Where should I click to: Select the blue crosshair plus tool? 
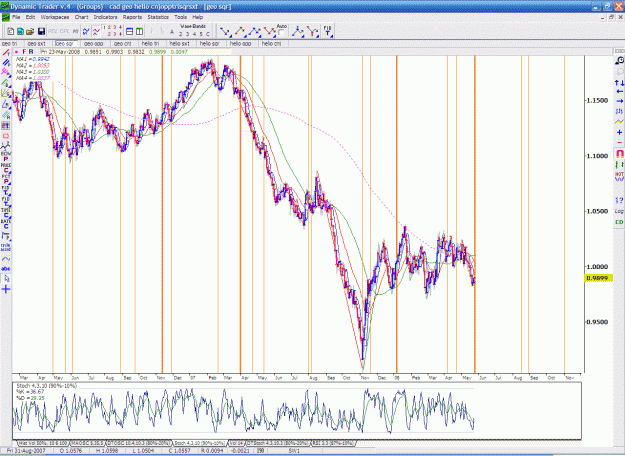(x=6, y=289)
